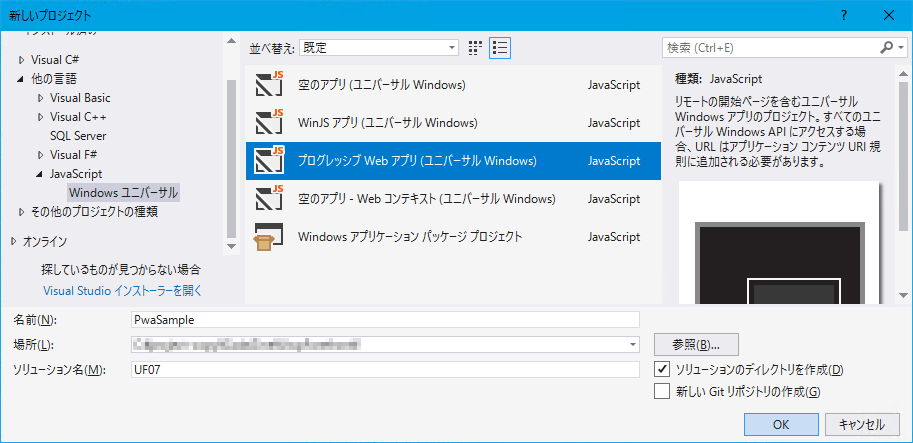The image size is (913, 443).
Task: Click the template preview thumbnail image
Action: tap(780, 242)
